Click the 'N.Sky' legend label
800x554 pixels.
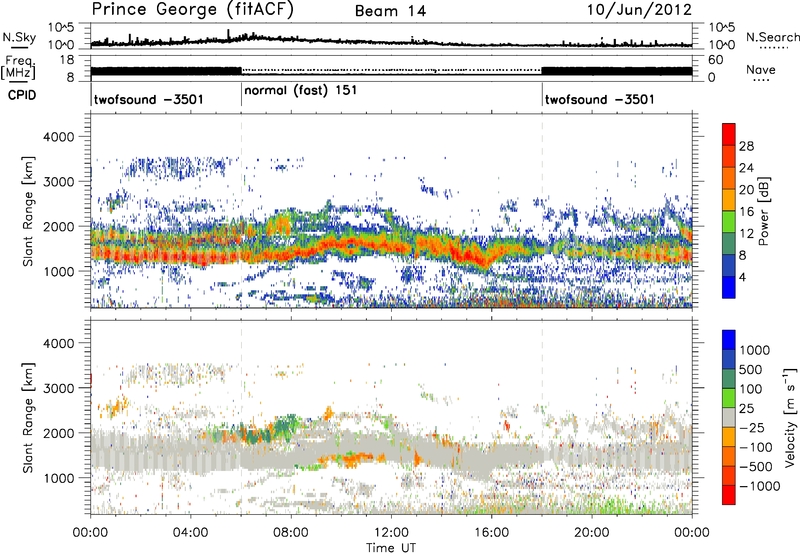[x=19, y=37]
